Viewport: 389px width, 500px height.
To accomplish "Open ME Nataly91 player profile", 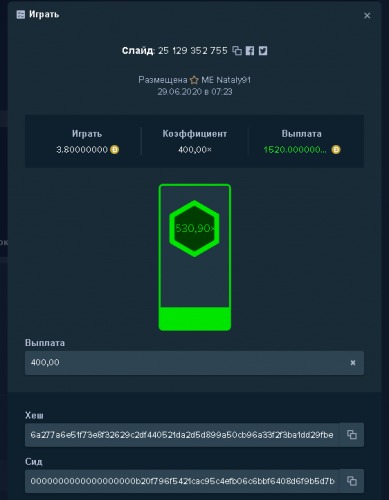I will pyautogui.click(x=226, y=80).
